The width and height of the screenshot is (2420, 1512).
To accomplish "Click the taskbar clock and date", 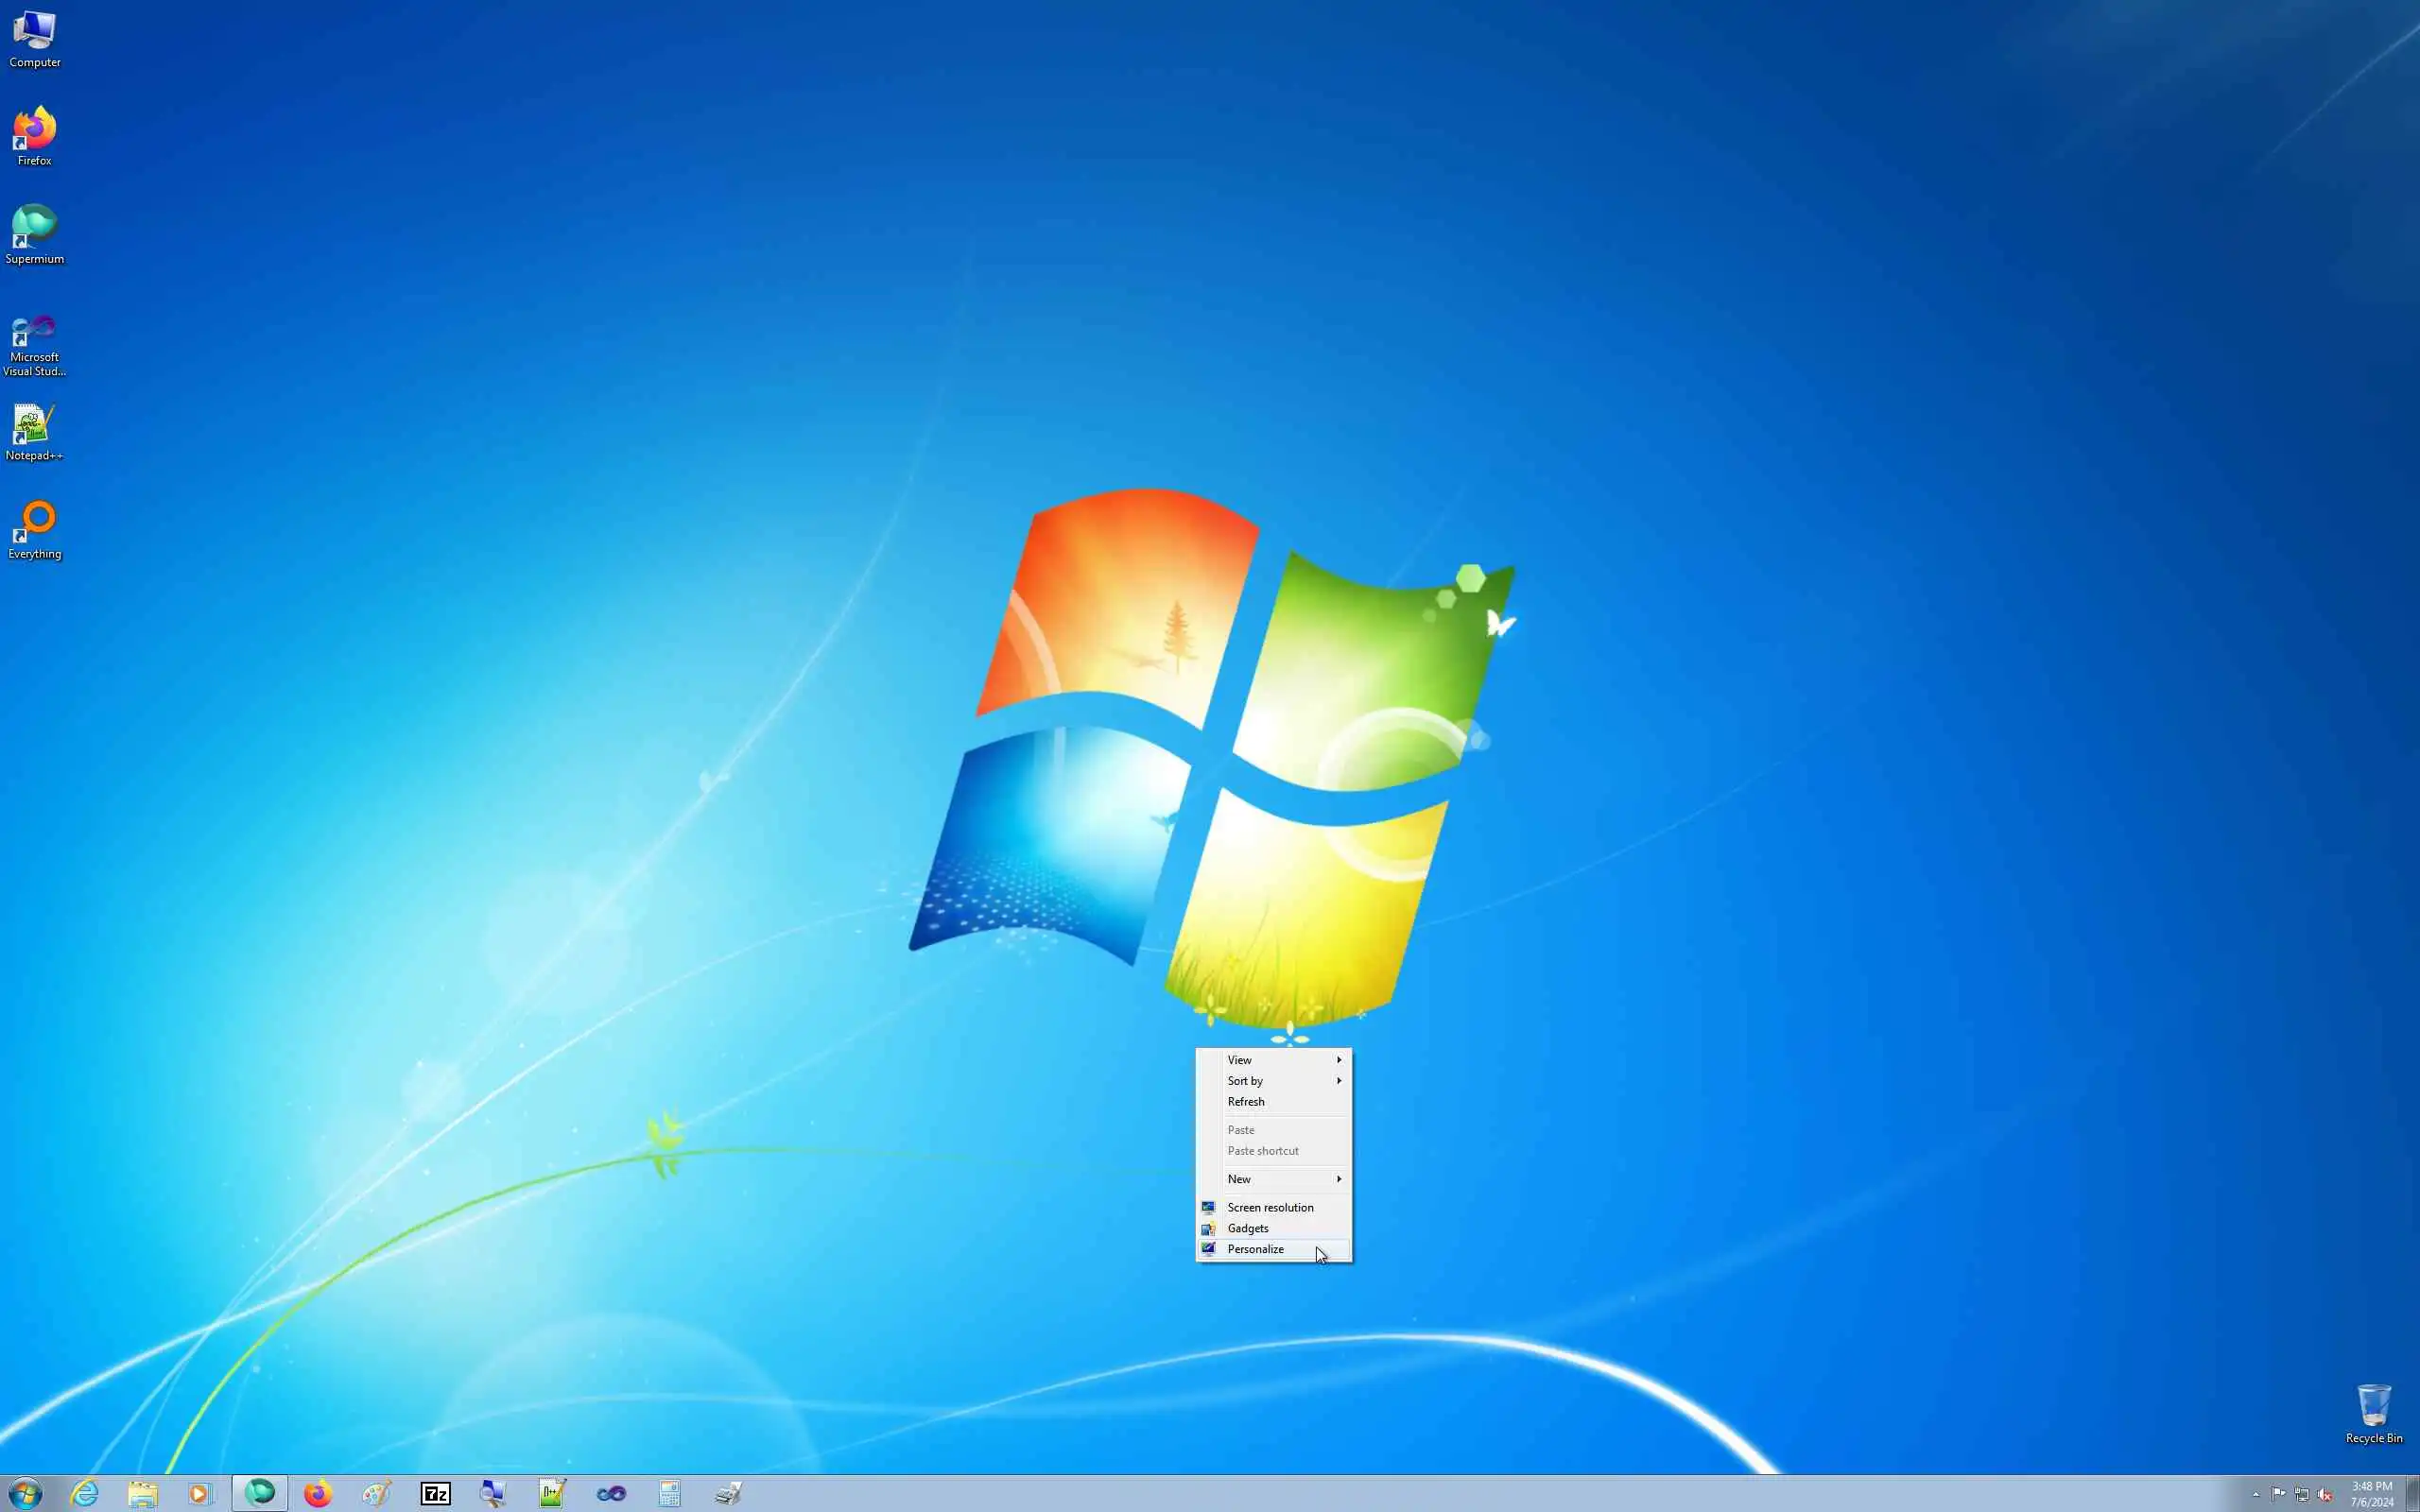I will click(2371, 1494).
